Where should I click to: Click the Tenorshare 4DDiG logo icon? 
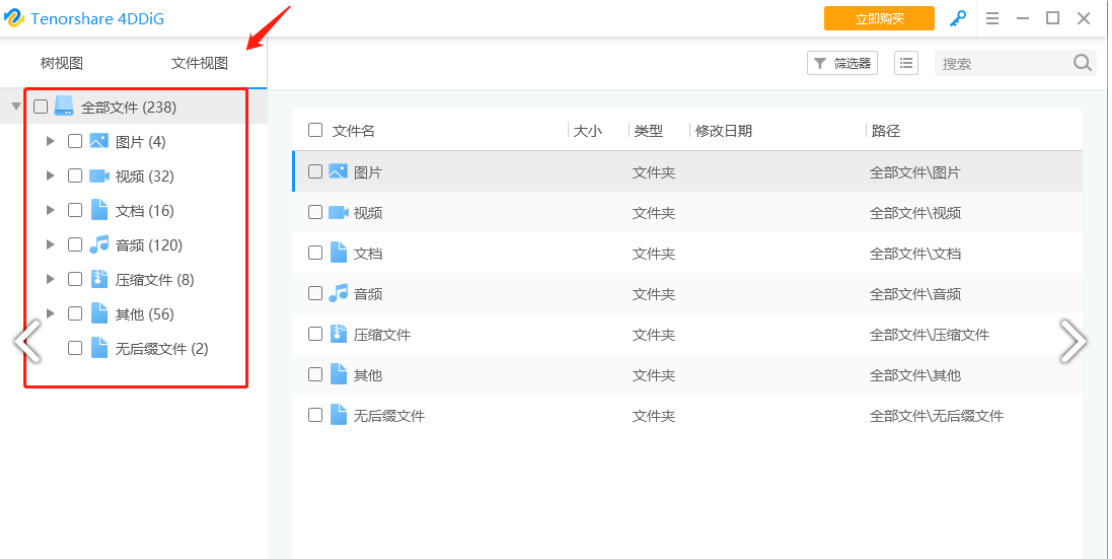pos(14,18)
